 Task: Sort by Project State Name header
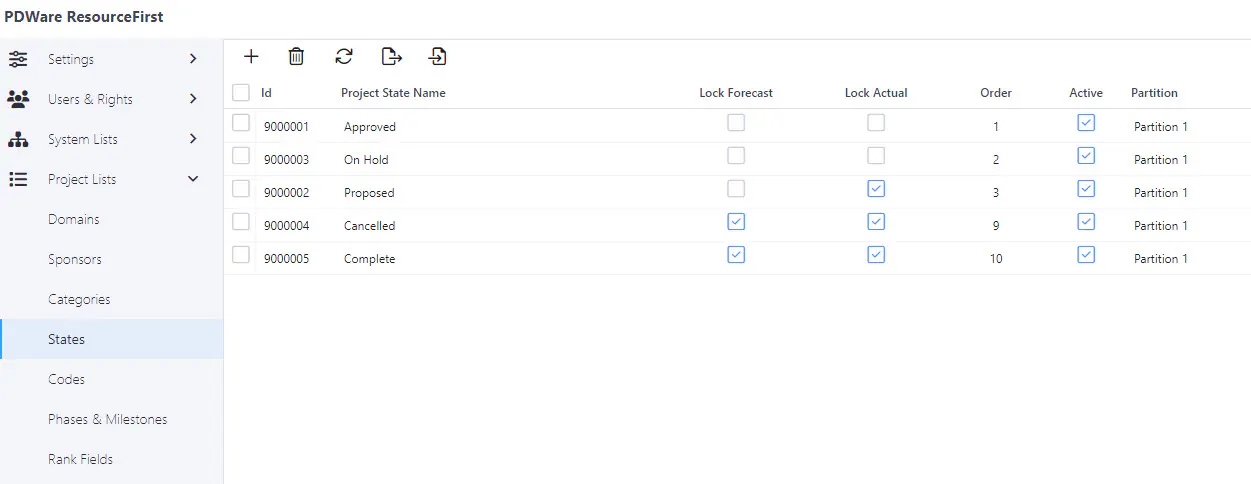(x=393, y=93)
